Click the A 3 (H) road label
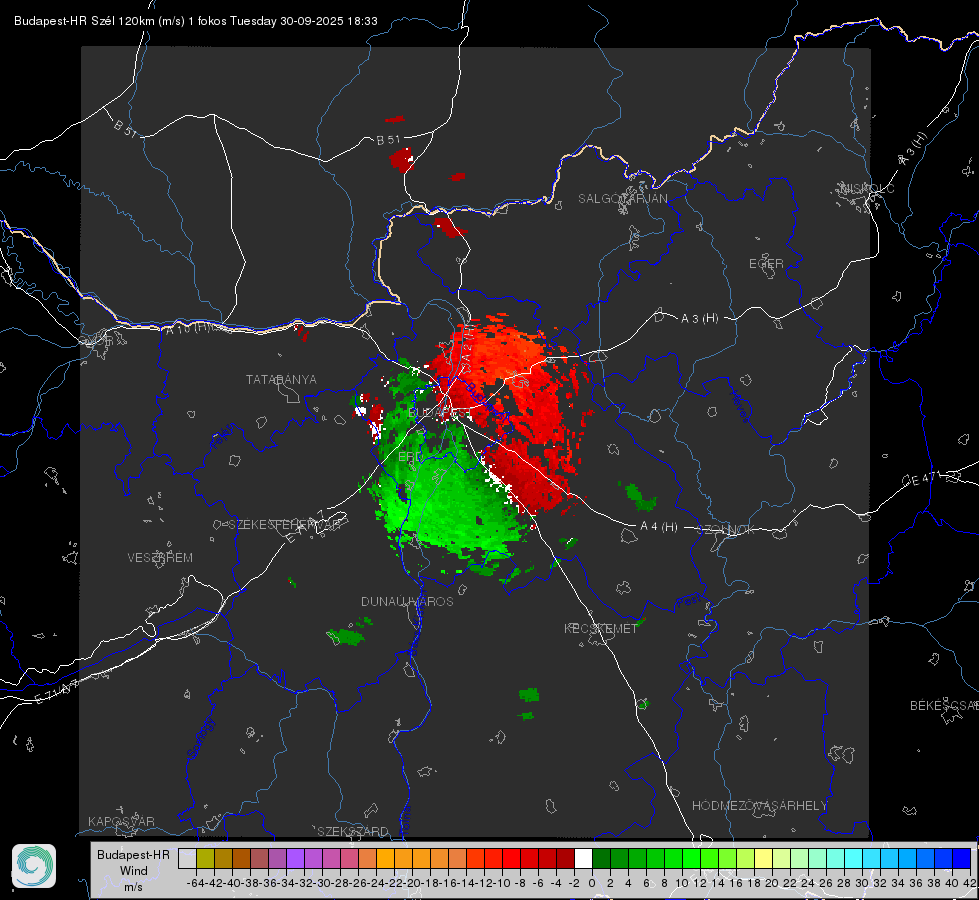 click(699, 319)
